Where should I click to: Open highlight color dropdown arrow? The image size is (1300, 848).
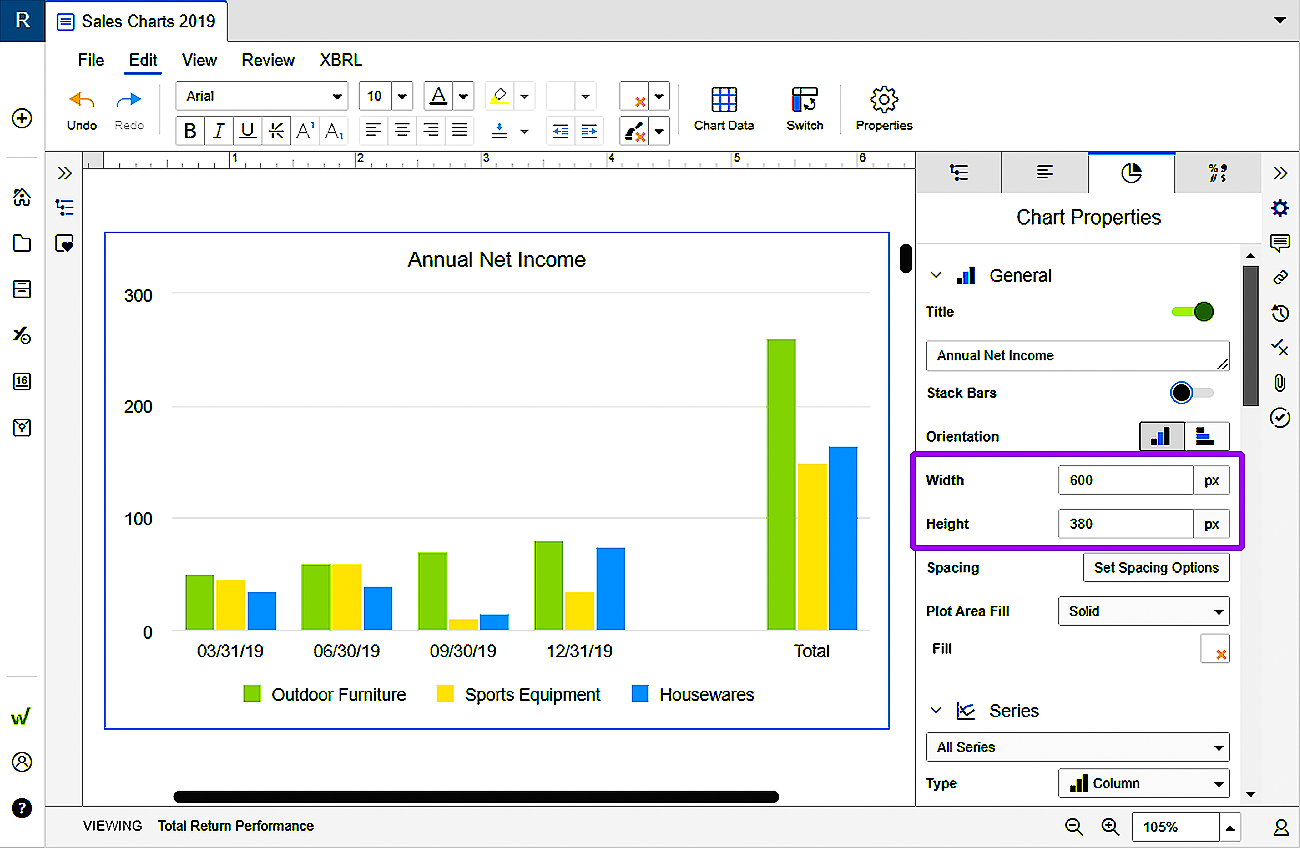525,96
